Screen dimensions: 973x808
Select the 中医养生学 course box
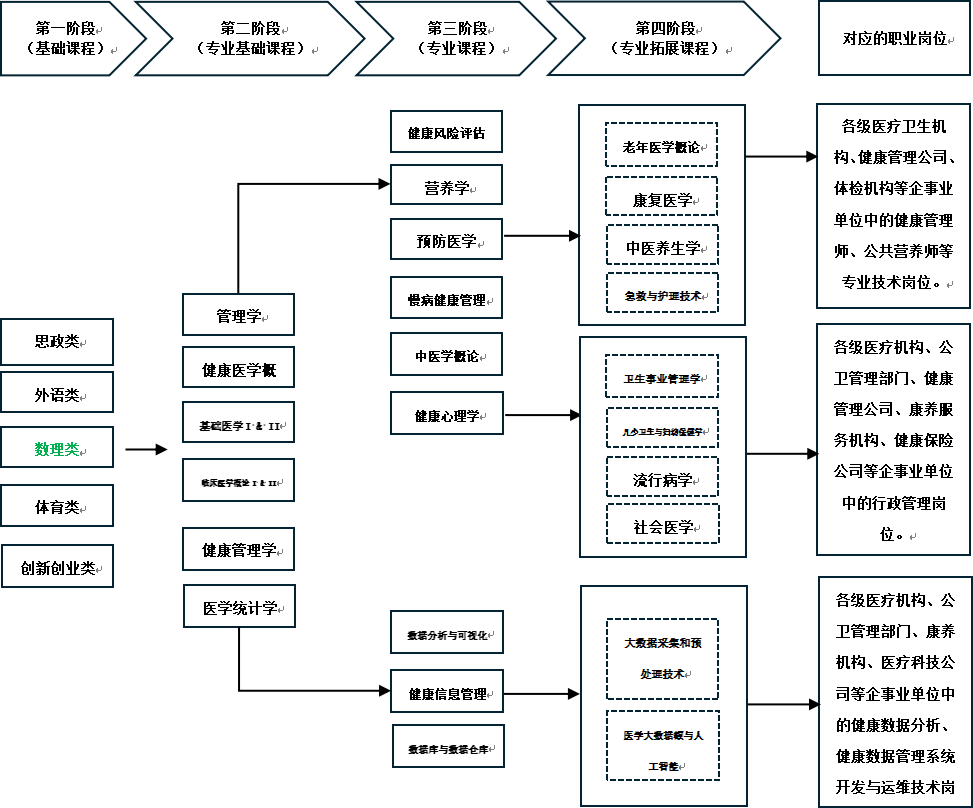[661, 245]
